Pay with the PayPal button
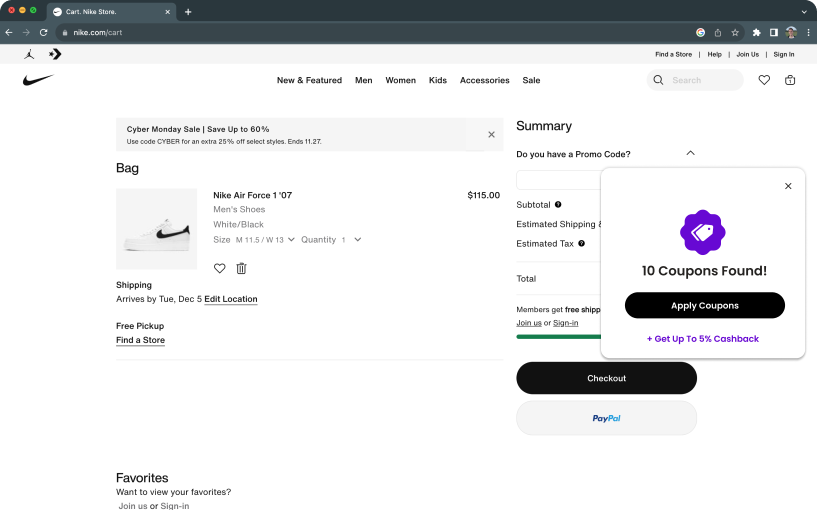 (x=606, y=418)
